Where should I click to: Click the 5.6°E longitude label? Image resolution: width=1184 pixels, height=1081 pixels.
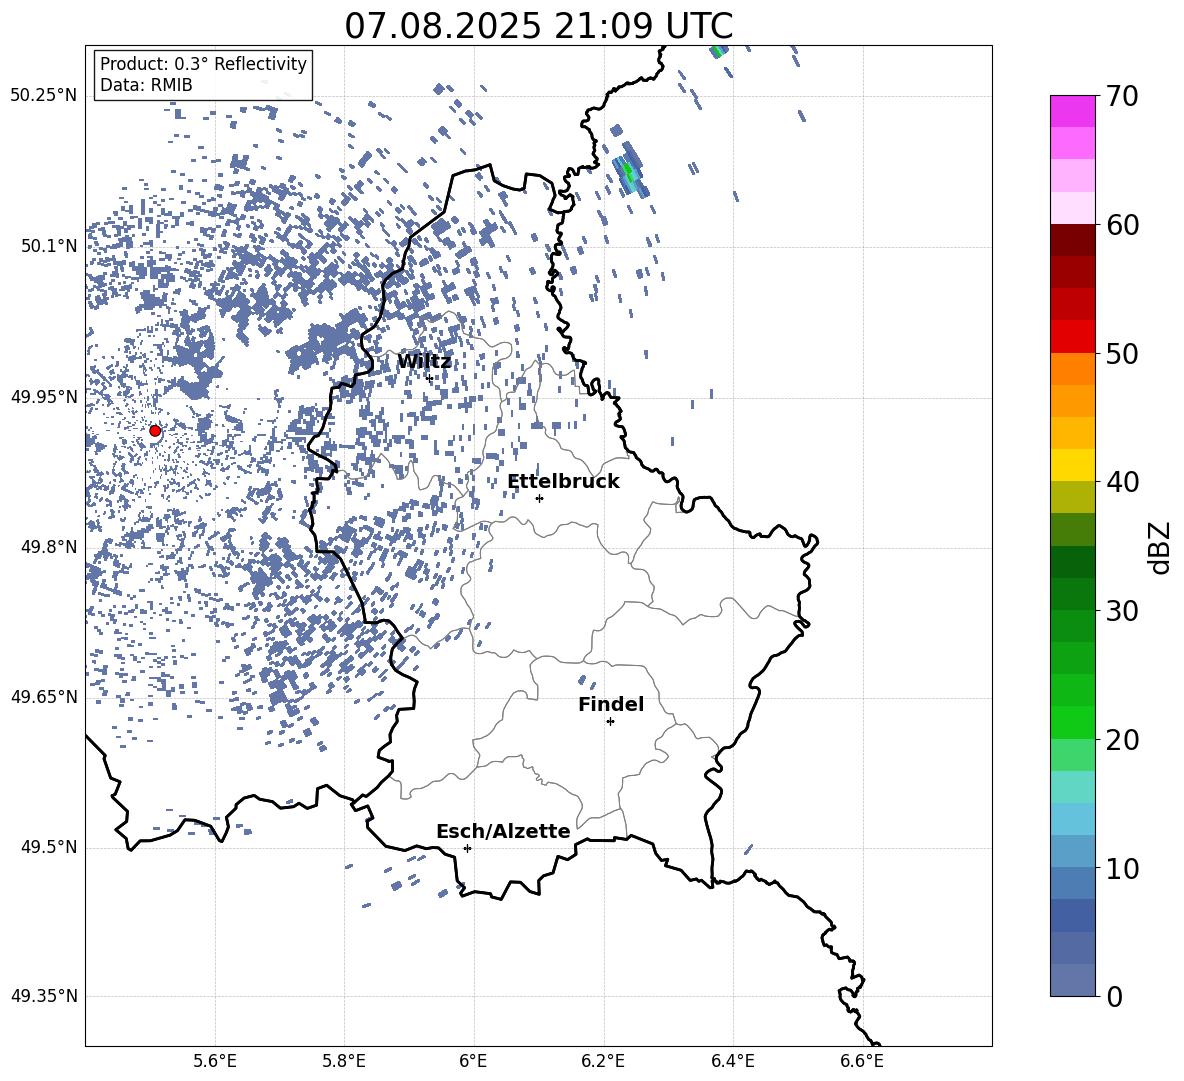[x=215, y=1061]
